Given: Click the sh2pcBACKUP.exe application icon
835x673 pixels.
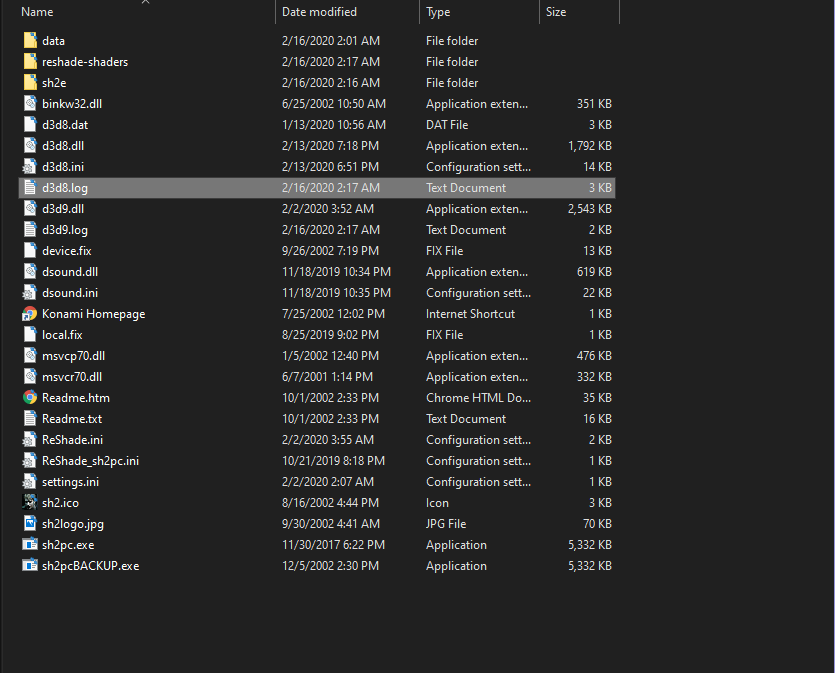Looking at the screenshot, I should tap(30, 565).
